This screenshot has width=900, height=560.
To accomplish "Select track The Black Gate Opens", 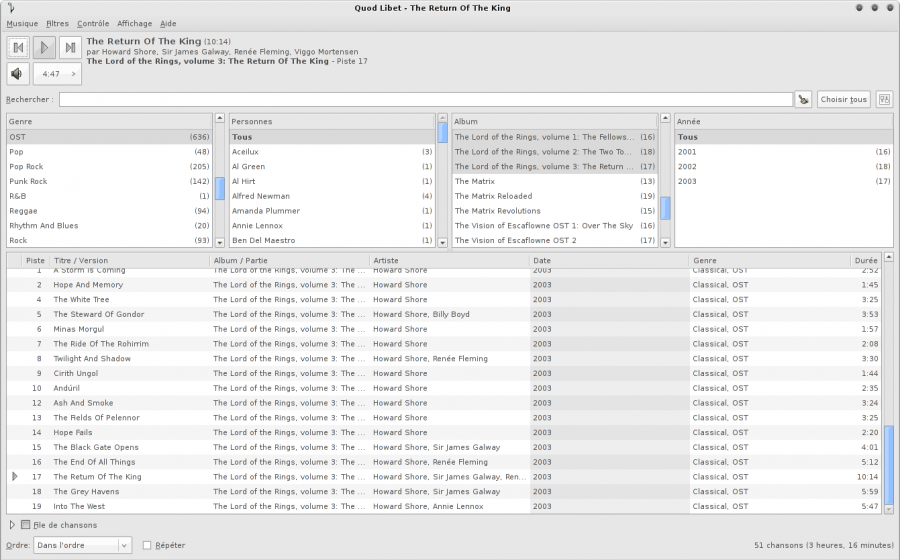I will (444, 448).
